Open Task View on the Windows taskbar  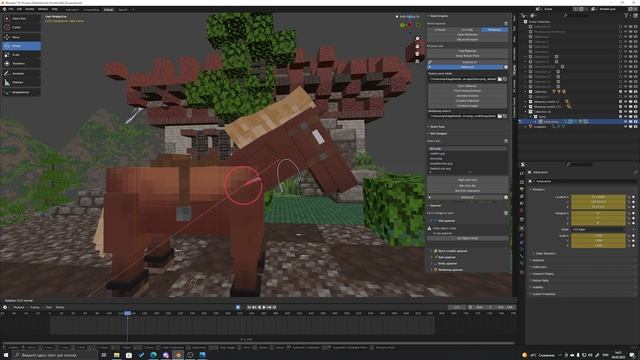tap(104, 355)
